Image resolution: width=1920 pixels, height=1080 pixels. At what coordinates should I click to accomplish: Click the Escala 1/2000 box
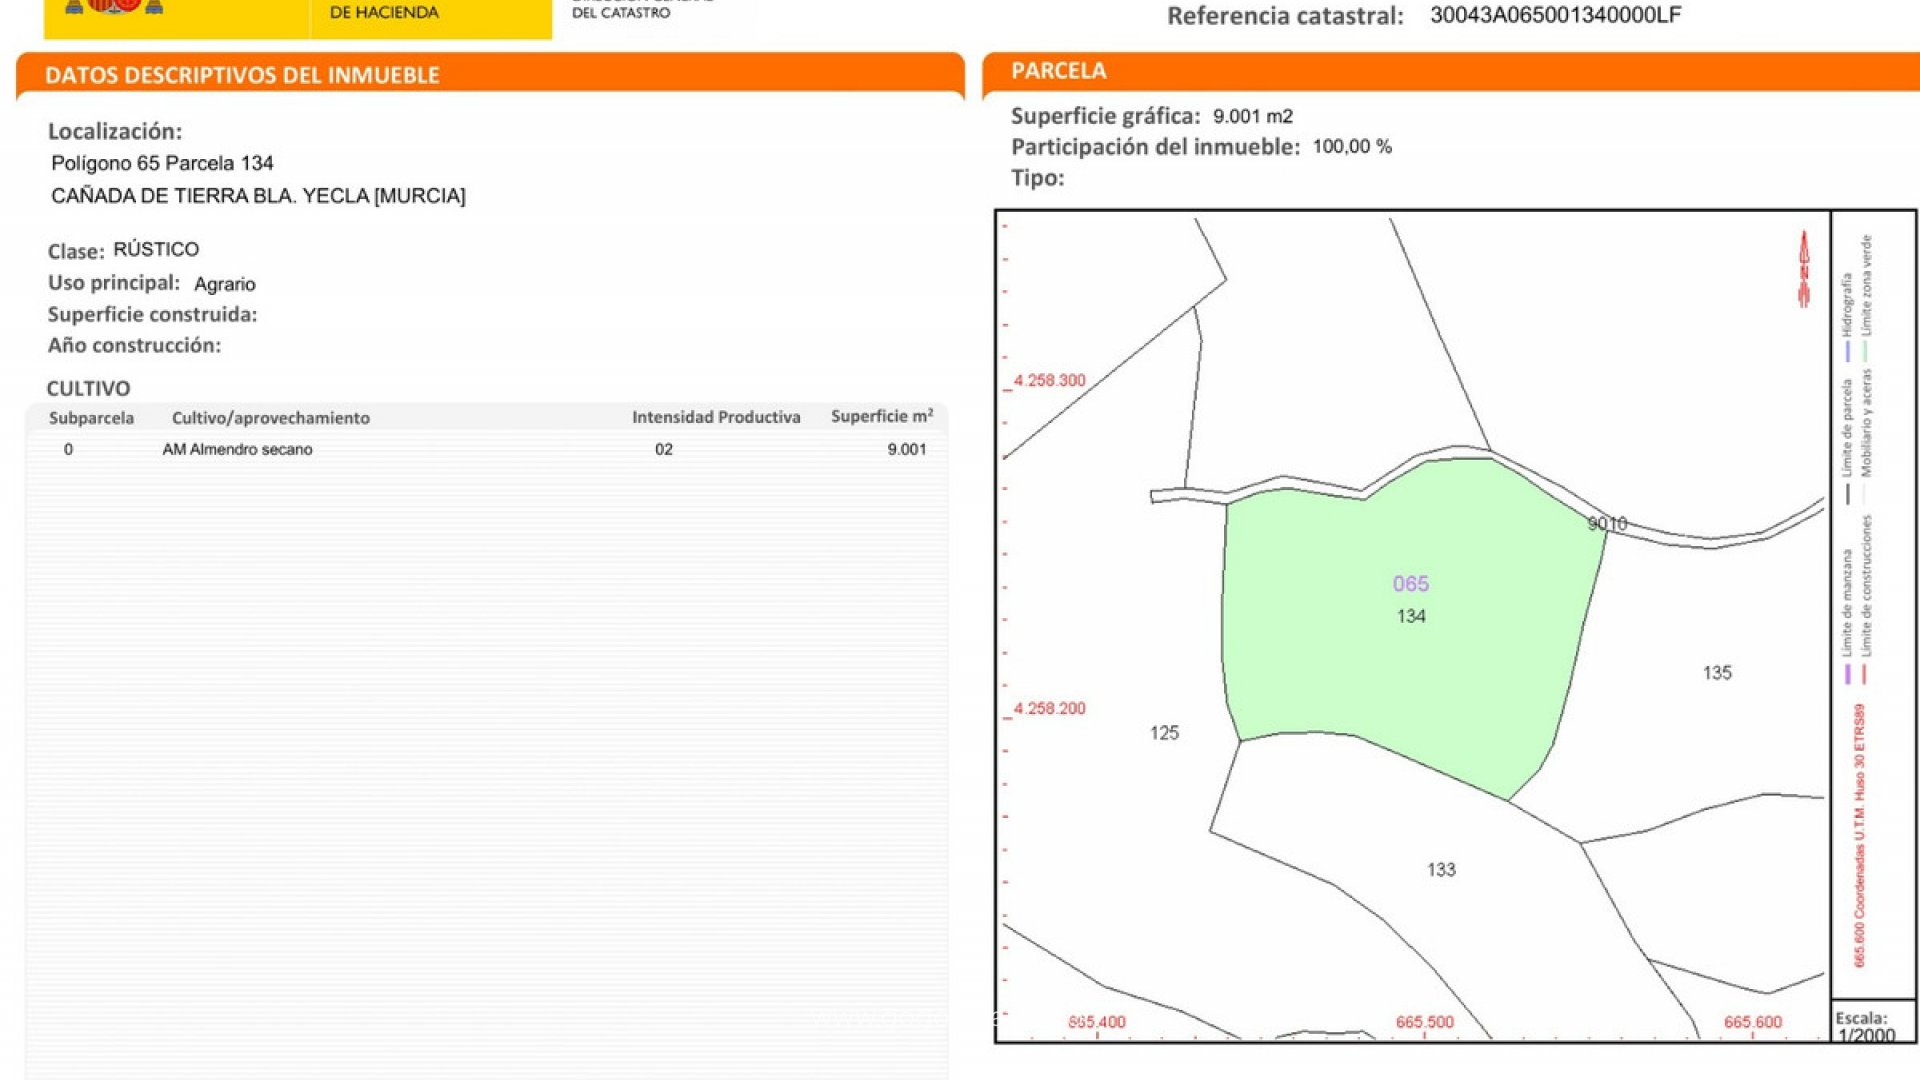(1872, 1025)
